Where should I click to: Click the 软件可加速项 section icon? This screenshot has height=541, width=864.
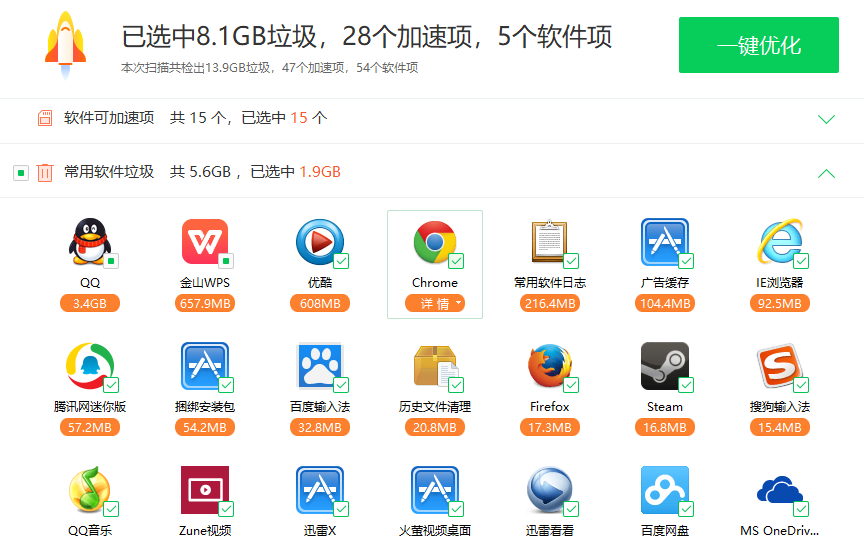click(45, 118)
